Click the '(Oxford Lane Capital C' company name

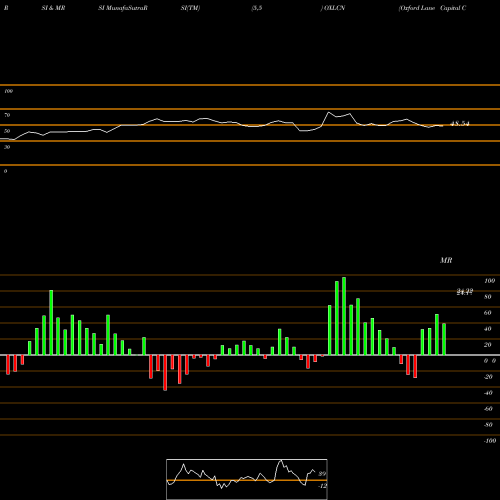(432, 8)
